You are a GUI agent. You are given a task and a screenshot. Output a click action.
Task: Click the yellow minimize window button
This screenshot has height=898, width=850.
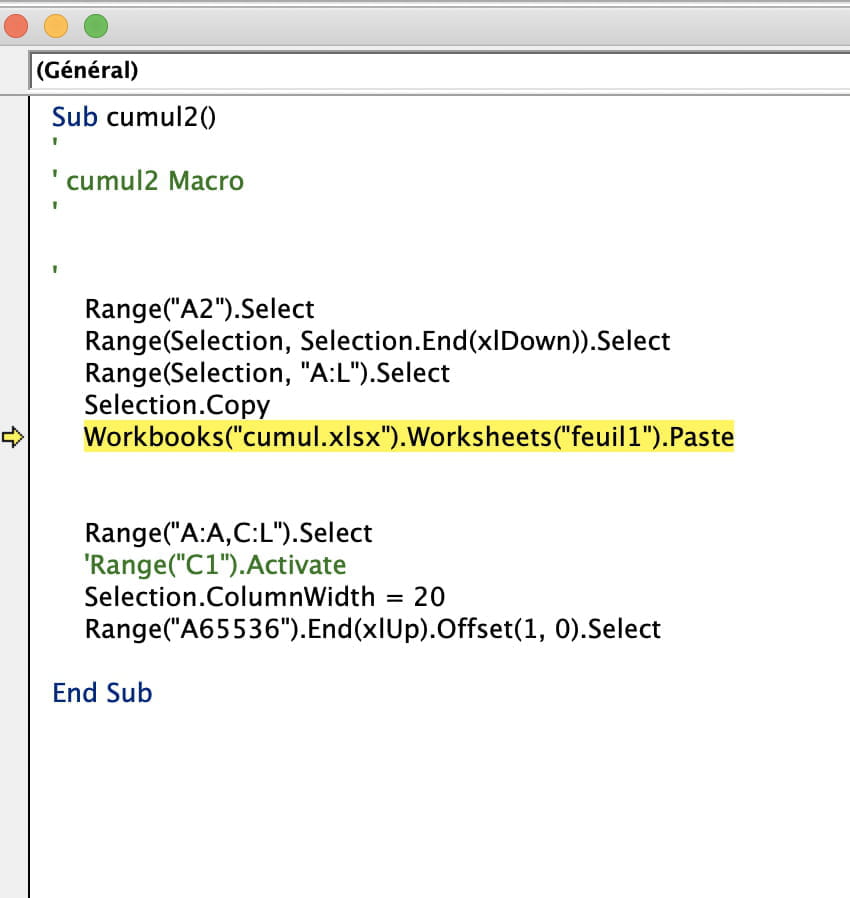tap(56, 26)
